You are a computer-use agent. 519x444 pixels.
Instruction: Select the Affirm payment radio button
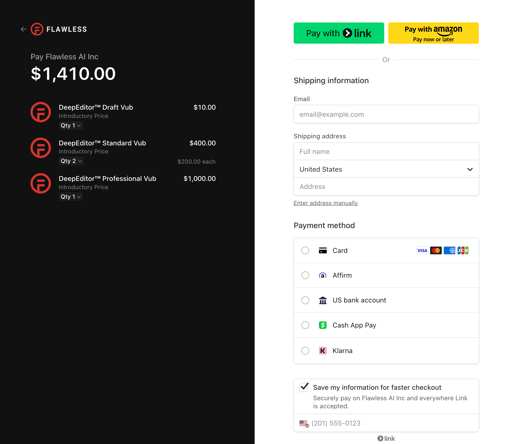pyautogui.click(x=305, y=275)
